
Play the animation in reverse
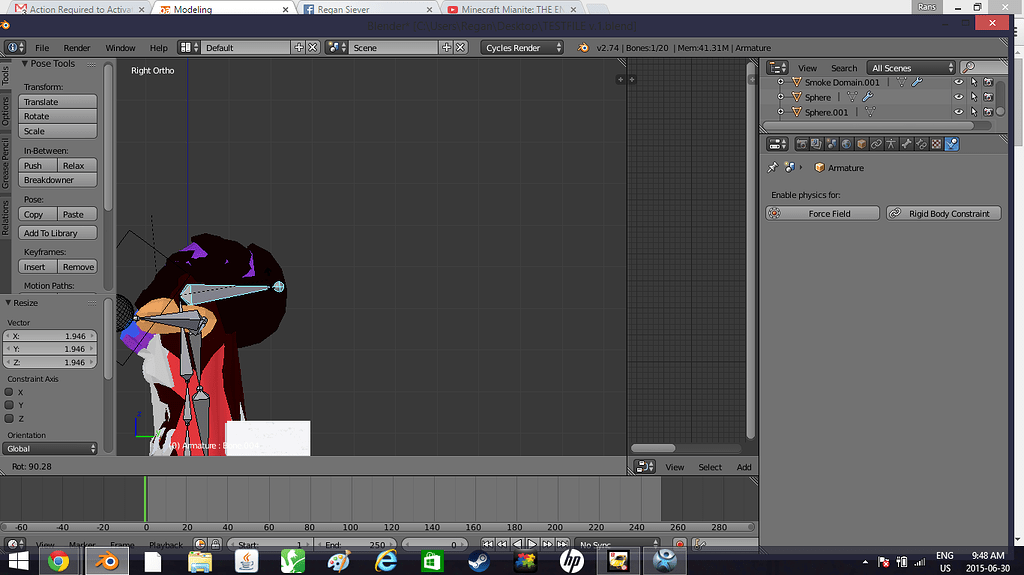tap(517, 544)
